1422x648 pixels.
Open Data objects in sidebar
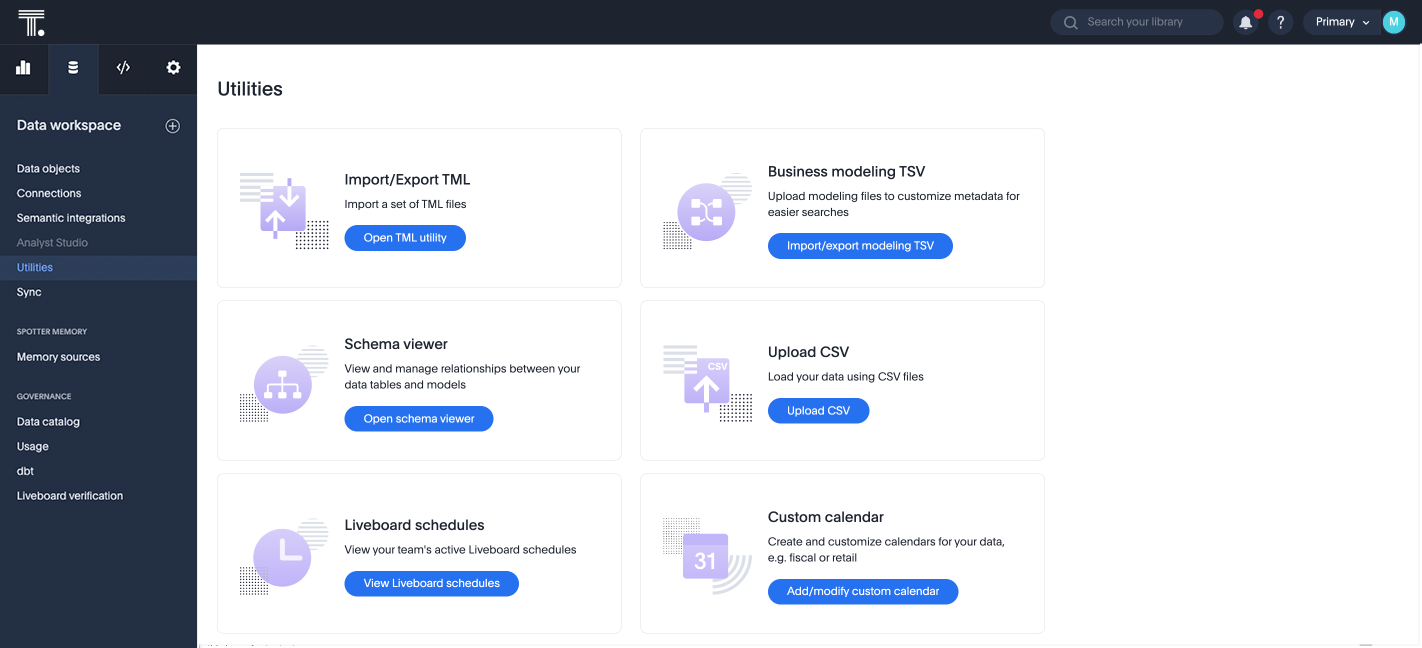click(x=48, y=169)
